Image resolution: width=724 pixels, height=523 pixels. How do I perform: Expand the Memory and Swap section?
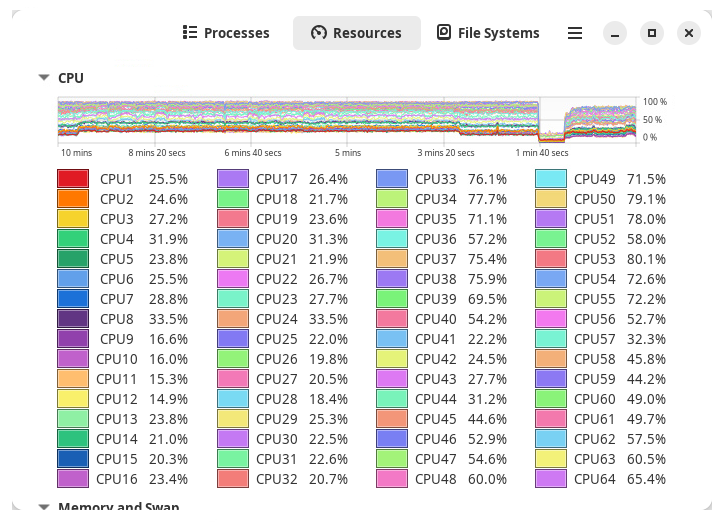tap(44, 506)
